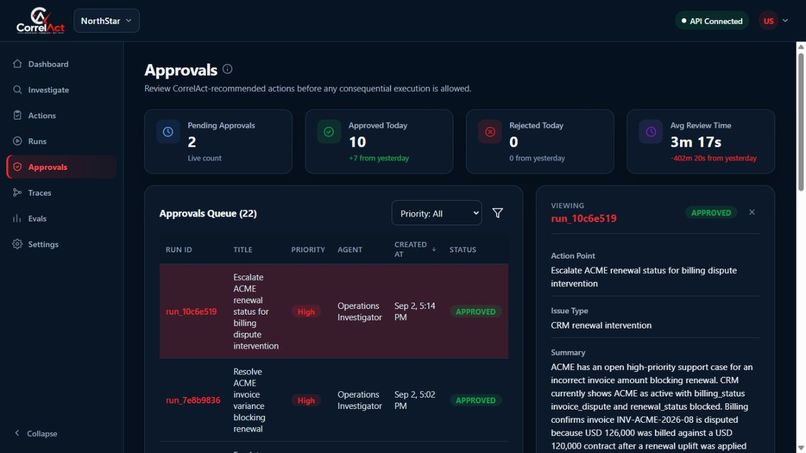Open the Evals page
Viewport: 806px width, 453px height.
click(x=37, y=219)
